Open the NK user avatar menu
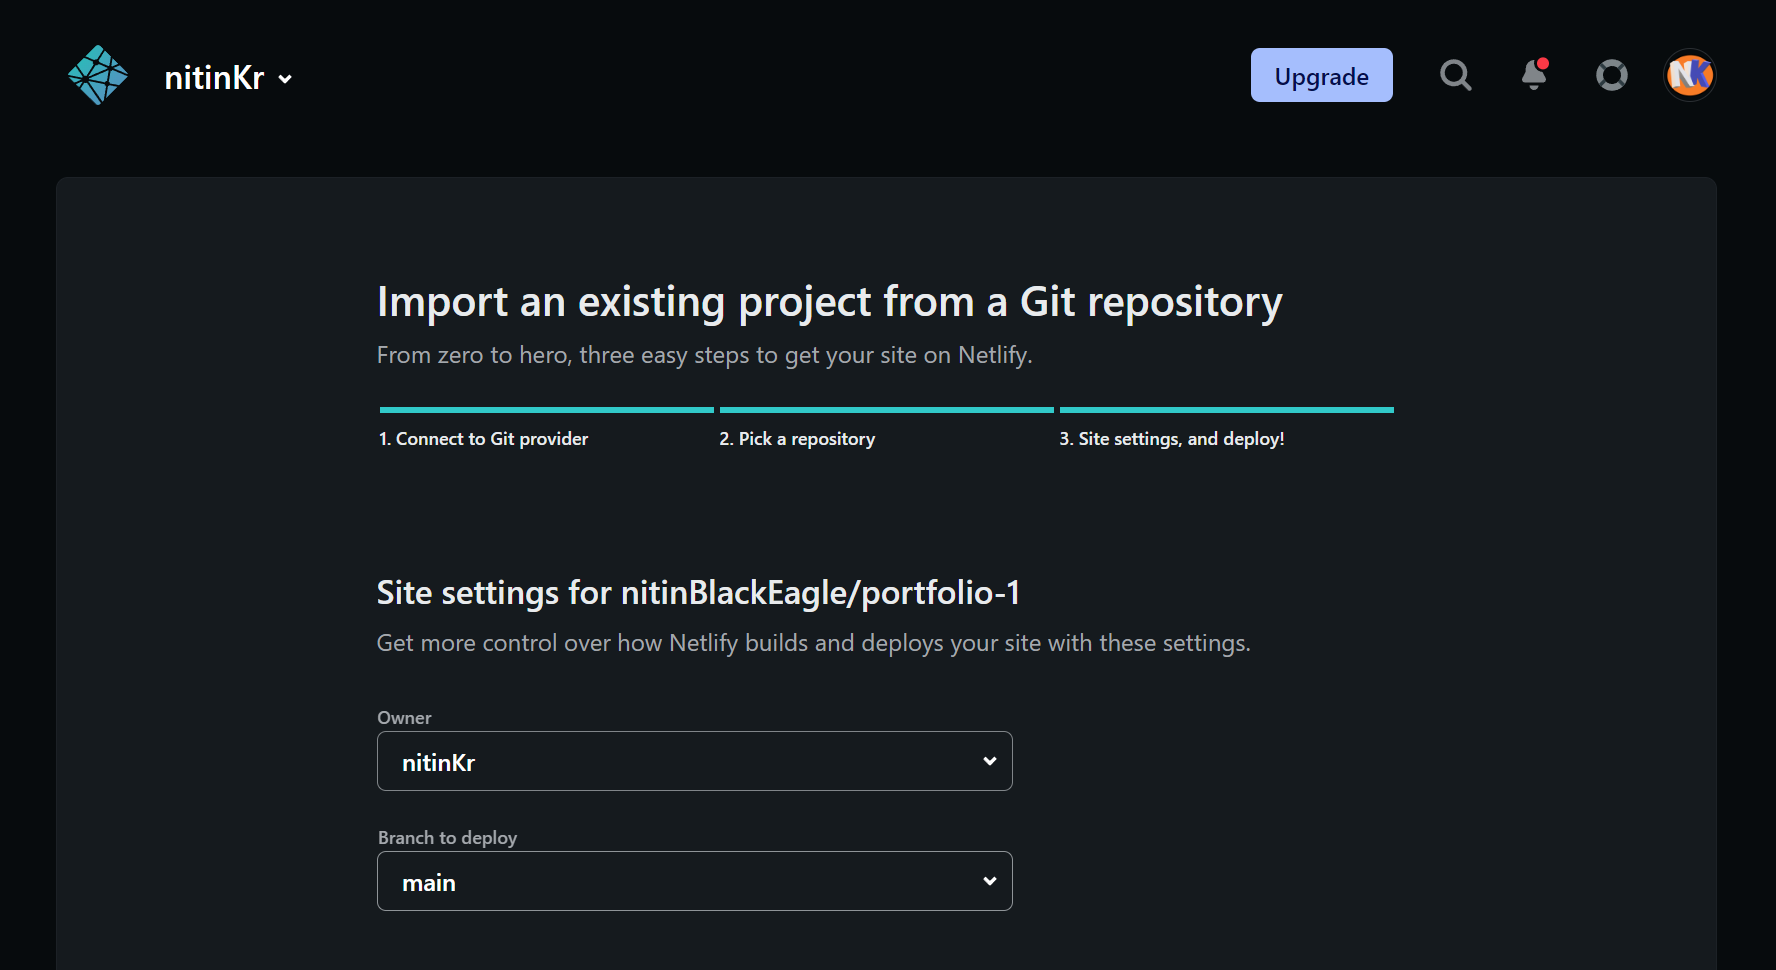Viewport: 1776px width, 970px height. coord(1690,75)
